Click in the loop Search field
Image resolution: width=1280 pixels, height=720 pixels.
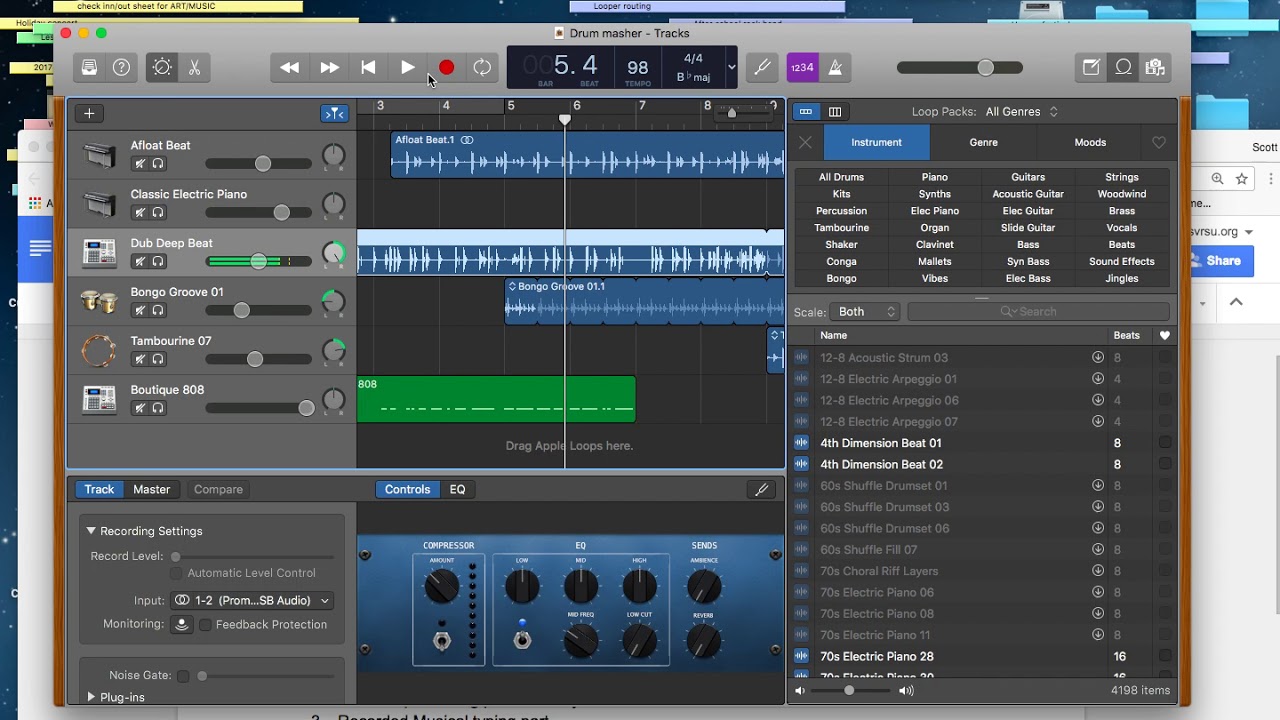(x=1038, y=312)
